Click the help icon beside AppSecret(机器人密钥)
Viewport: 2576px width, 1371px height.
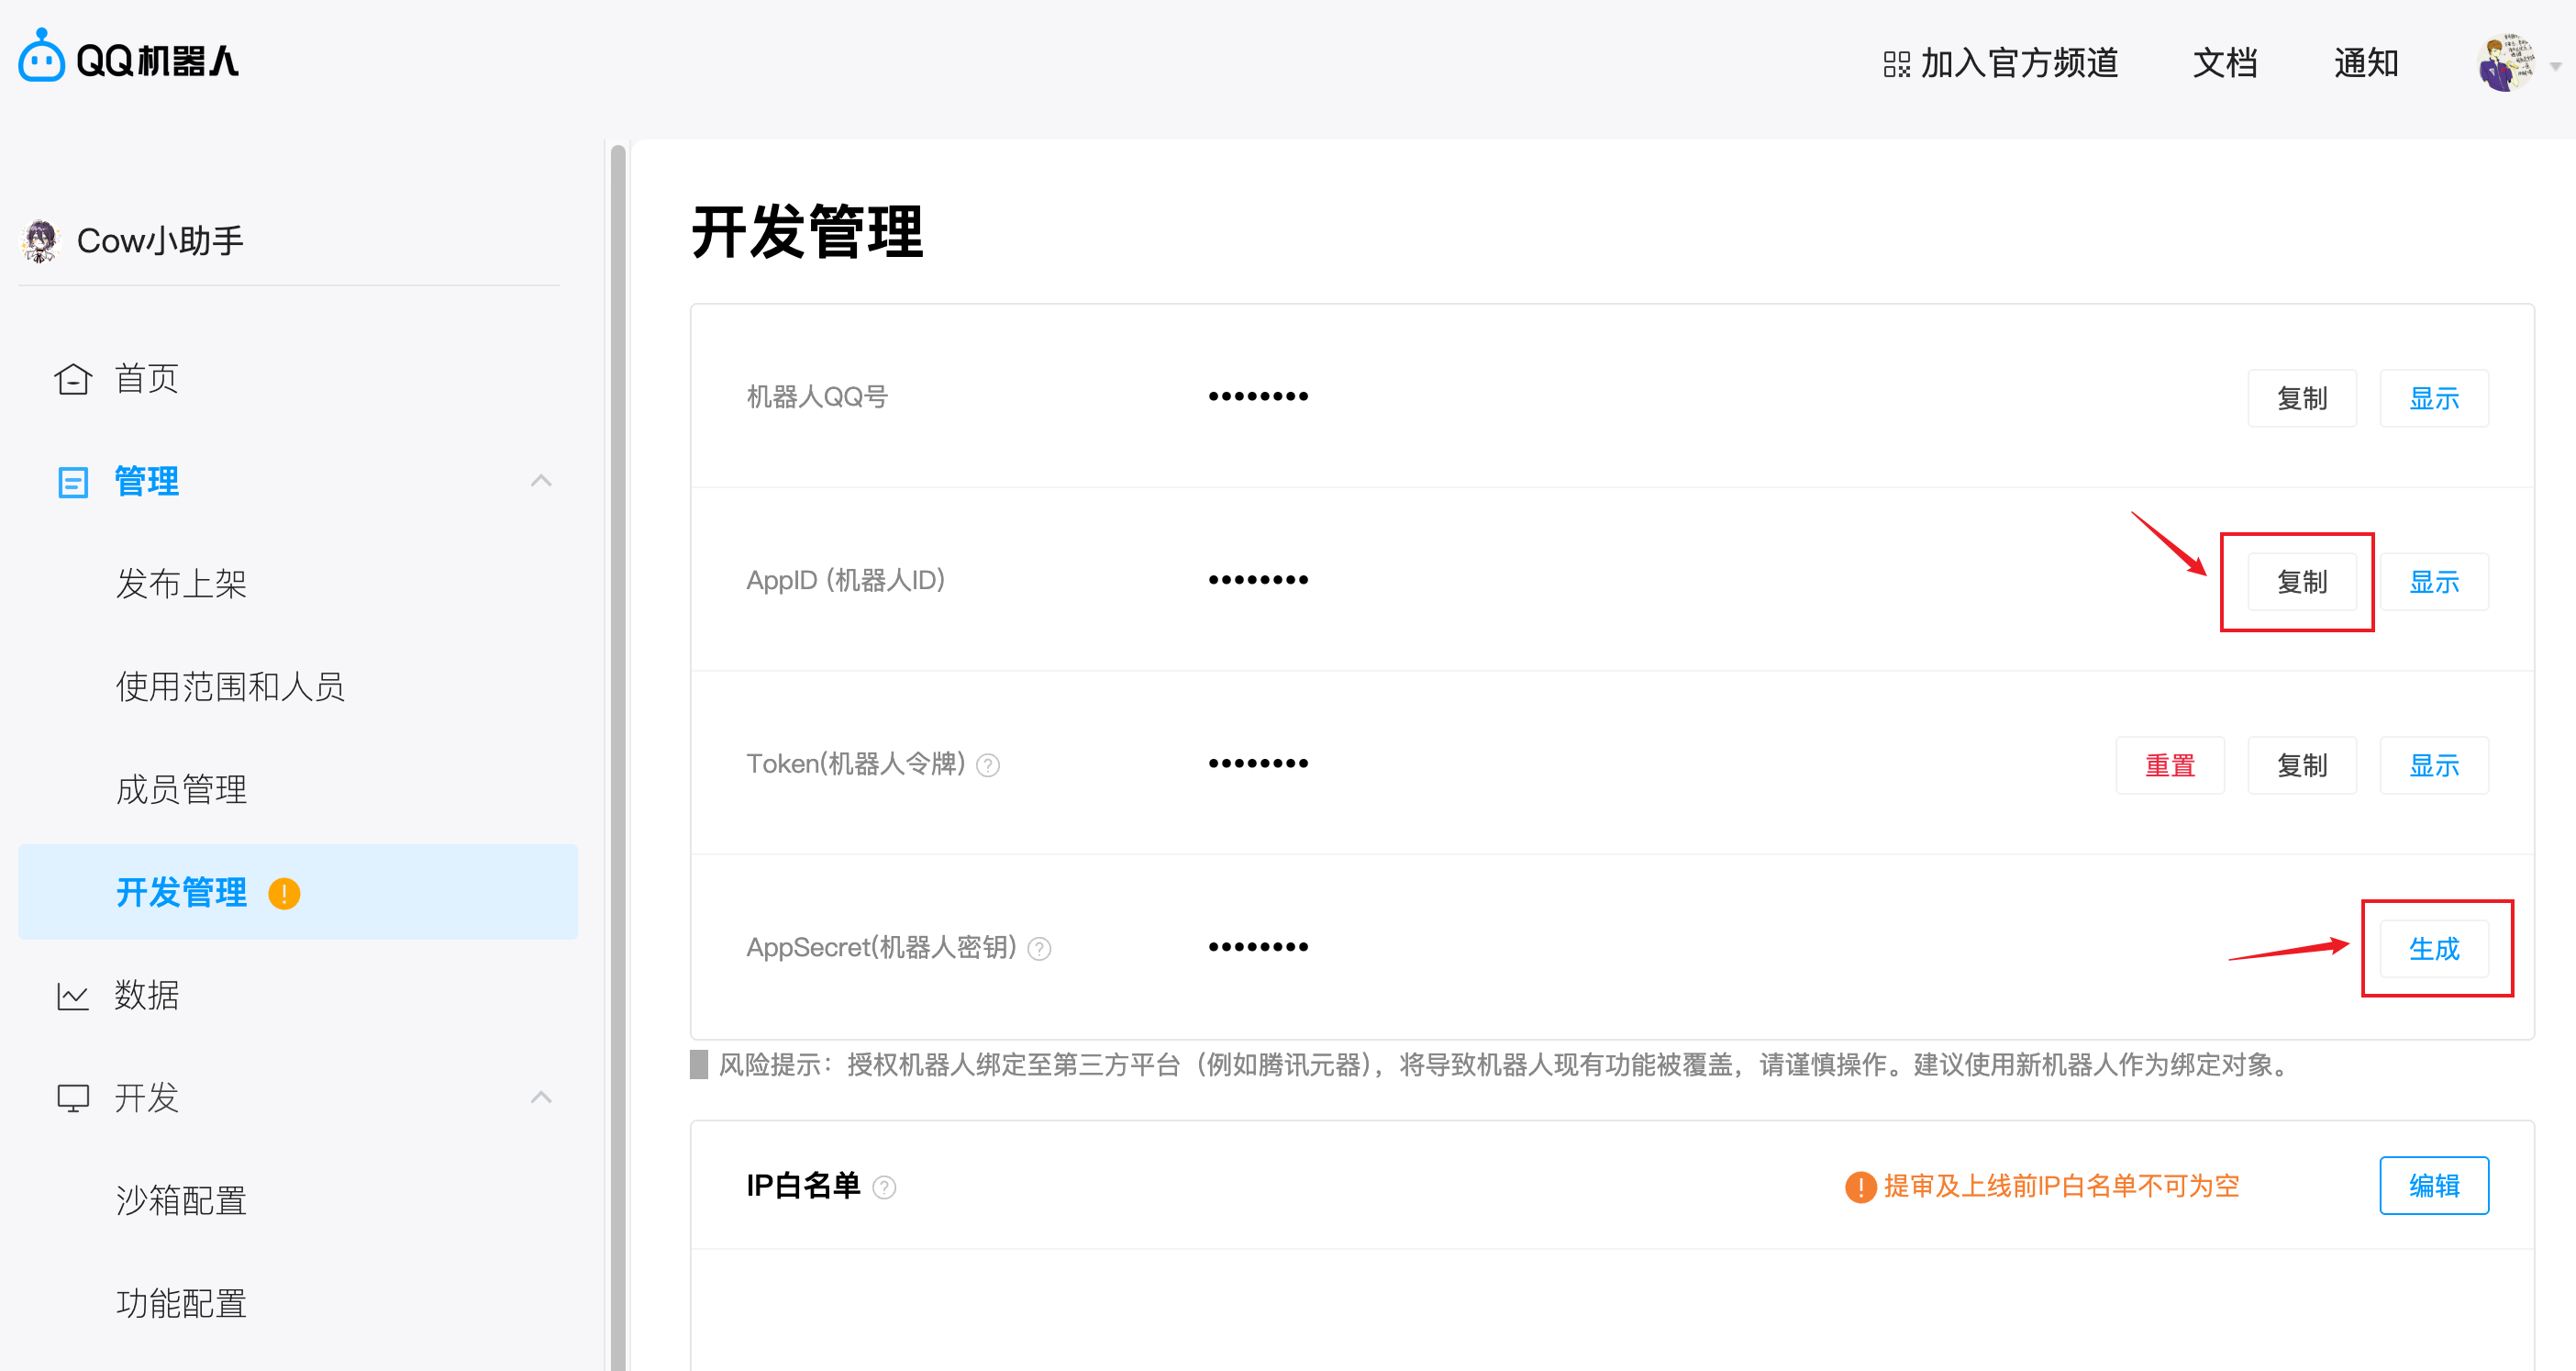pos(1040,949)
